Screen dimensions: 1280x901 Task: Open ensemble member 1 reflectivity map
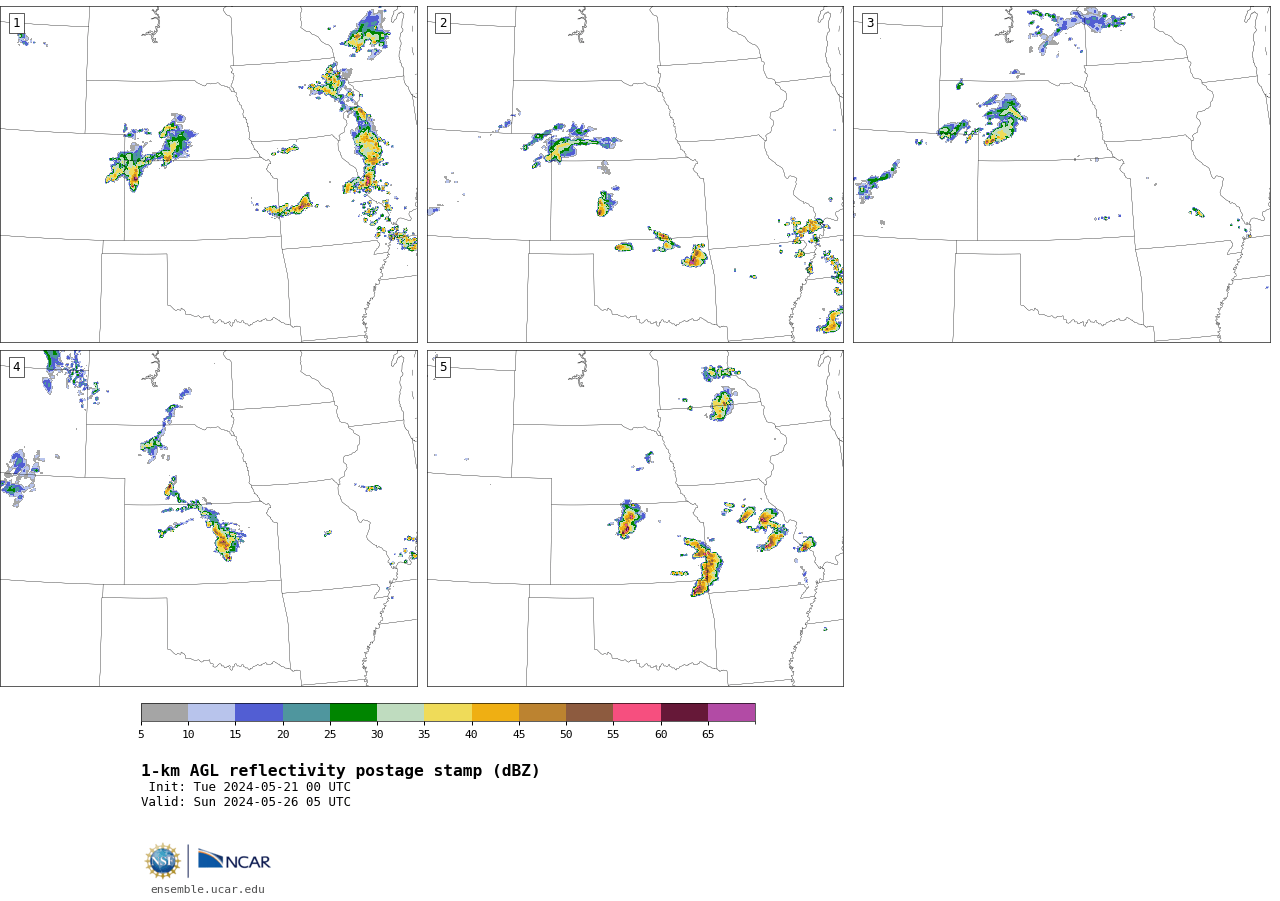coord(209,175)
